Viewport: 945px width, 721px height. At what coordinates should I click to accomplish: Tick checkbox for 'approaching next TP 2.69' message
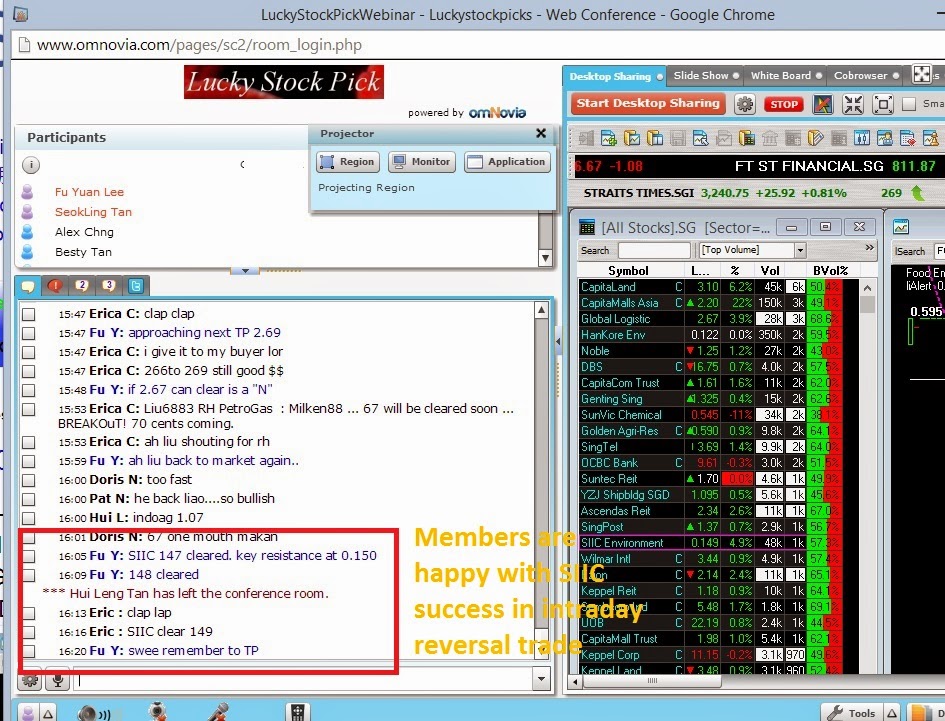coord(28,333)
